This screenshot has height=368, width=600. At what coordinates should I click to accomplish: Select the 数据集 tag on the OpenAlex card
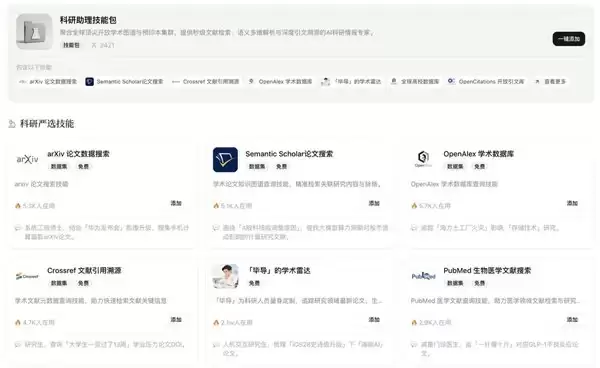coord(455,166)
